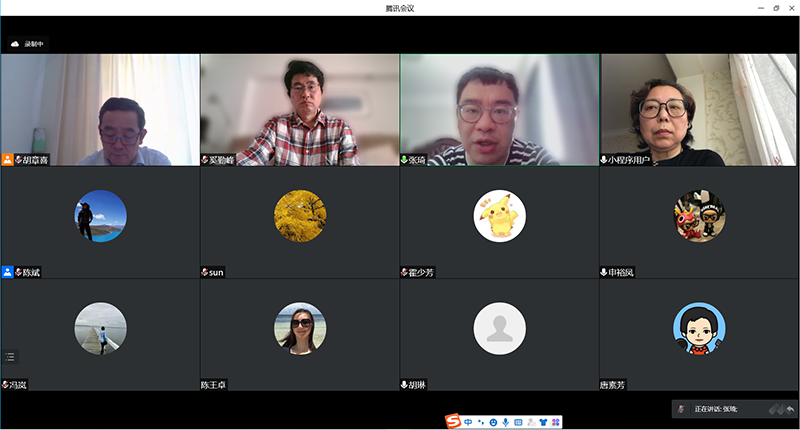
Task: Click the cloud recording status indicator
Action: (28, 44)
